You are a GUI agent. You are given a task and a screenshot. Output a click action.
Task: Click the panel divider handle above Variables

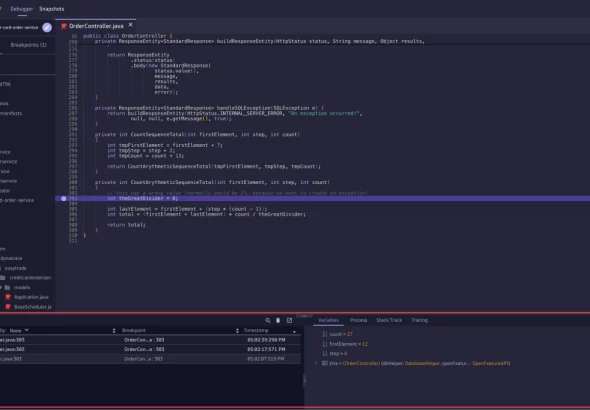tap(304, 316)
